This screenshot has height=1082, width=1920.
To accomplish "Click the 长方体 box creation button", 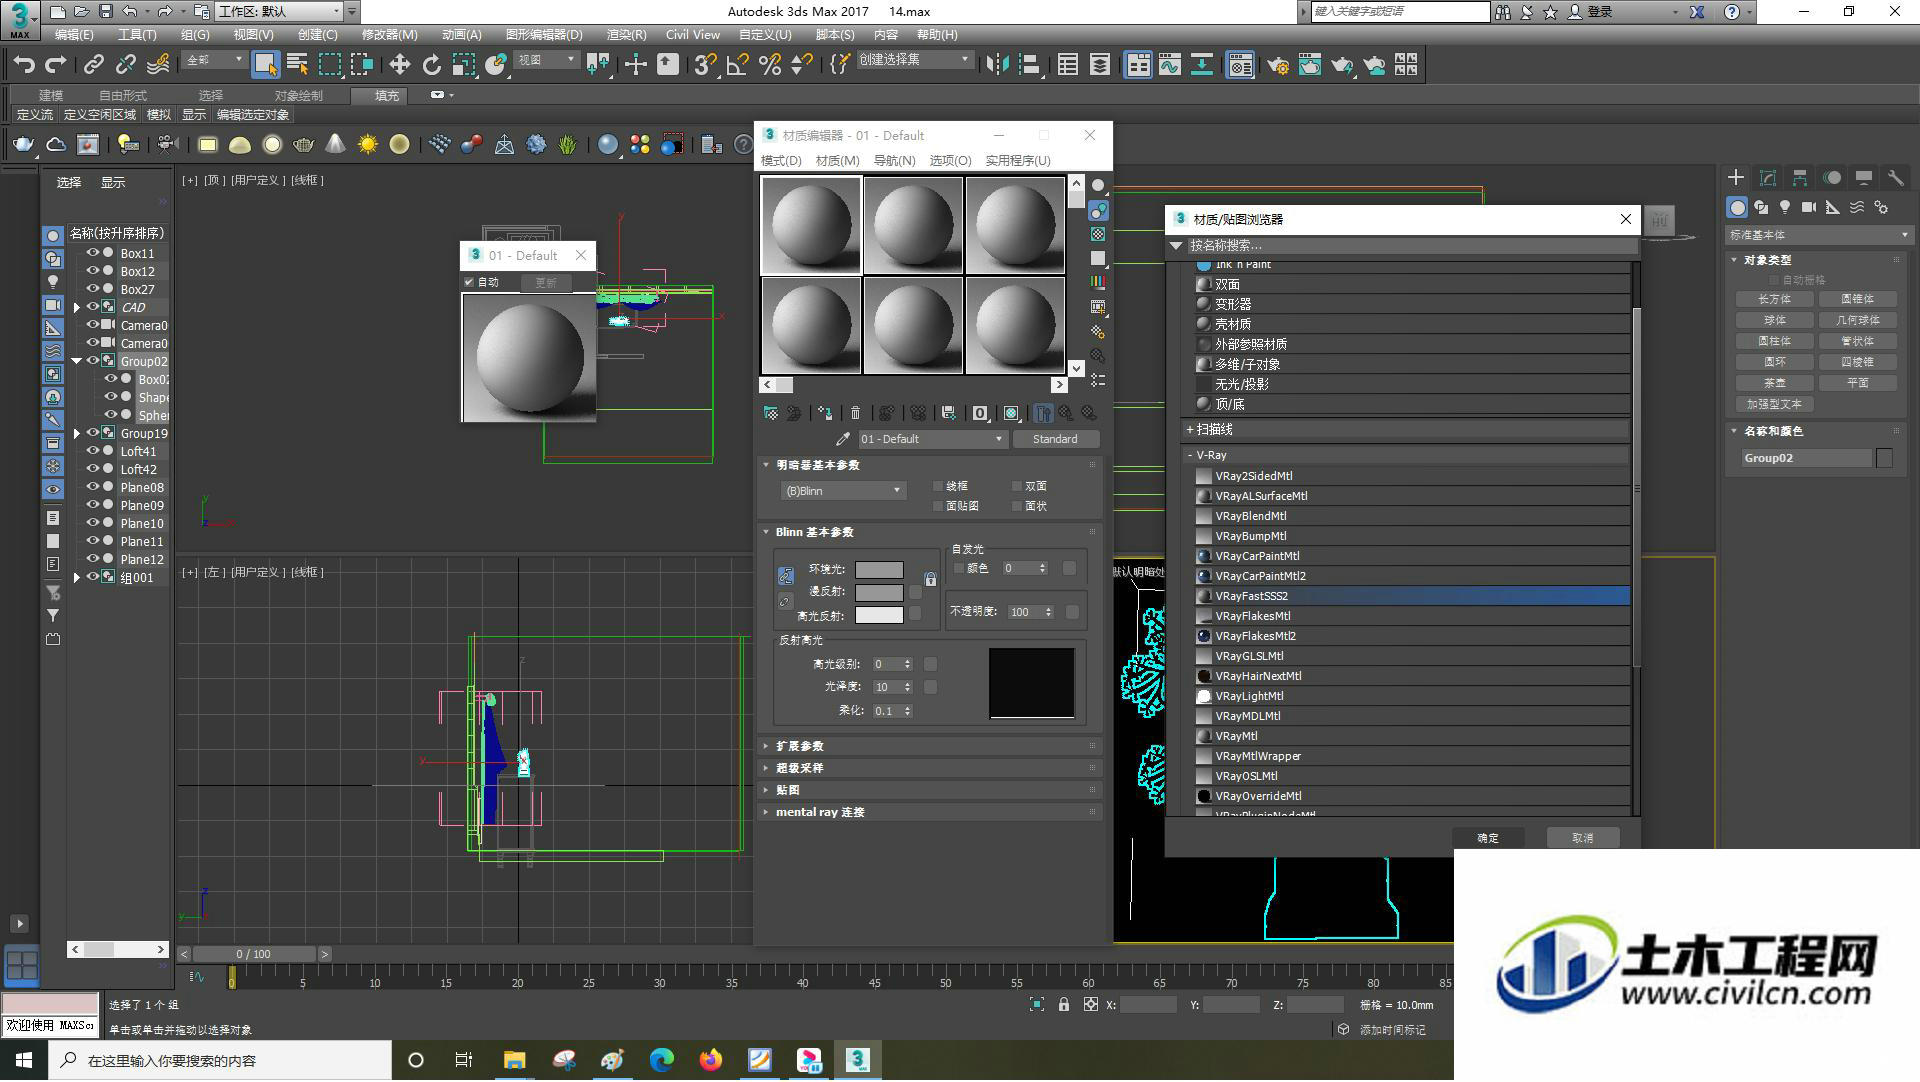I will tap(1774, 299).
